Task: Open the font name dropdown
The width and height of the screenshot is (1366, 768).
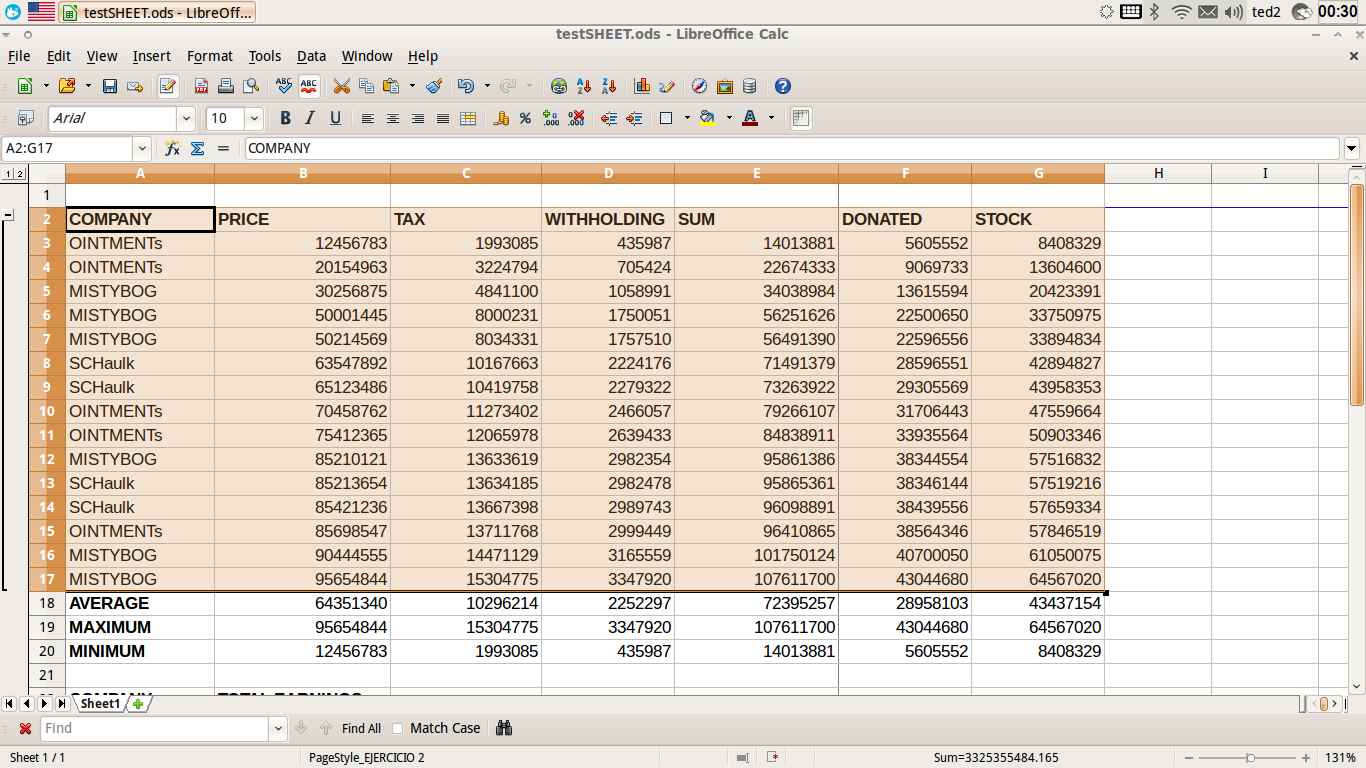Action: [x=188, y=119]
